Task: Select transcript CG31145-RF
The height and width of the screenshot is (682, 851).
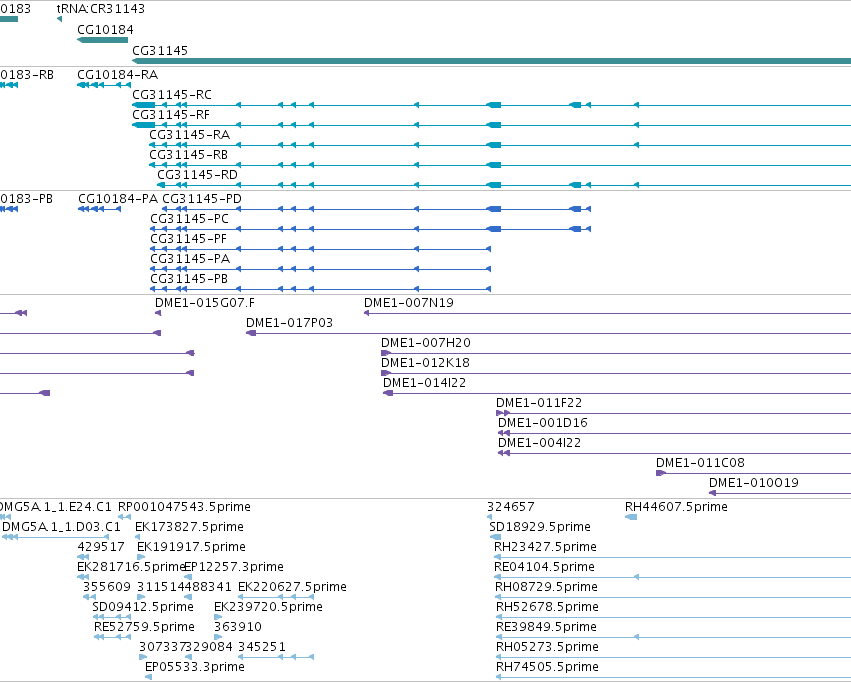Action: (x=171, y=115)
